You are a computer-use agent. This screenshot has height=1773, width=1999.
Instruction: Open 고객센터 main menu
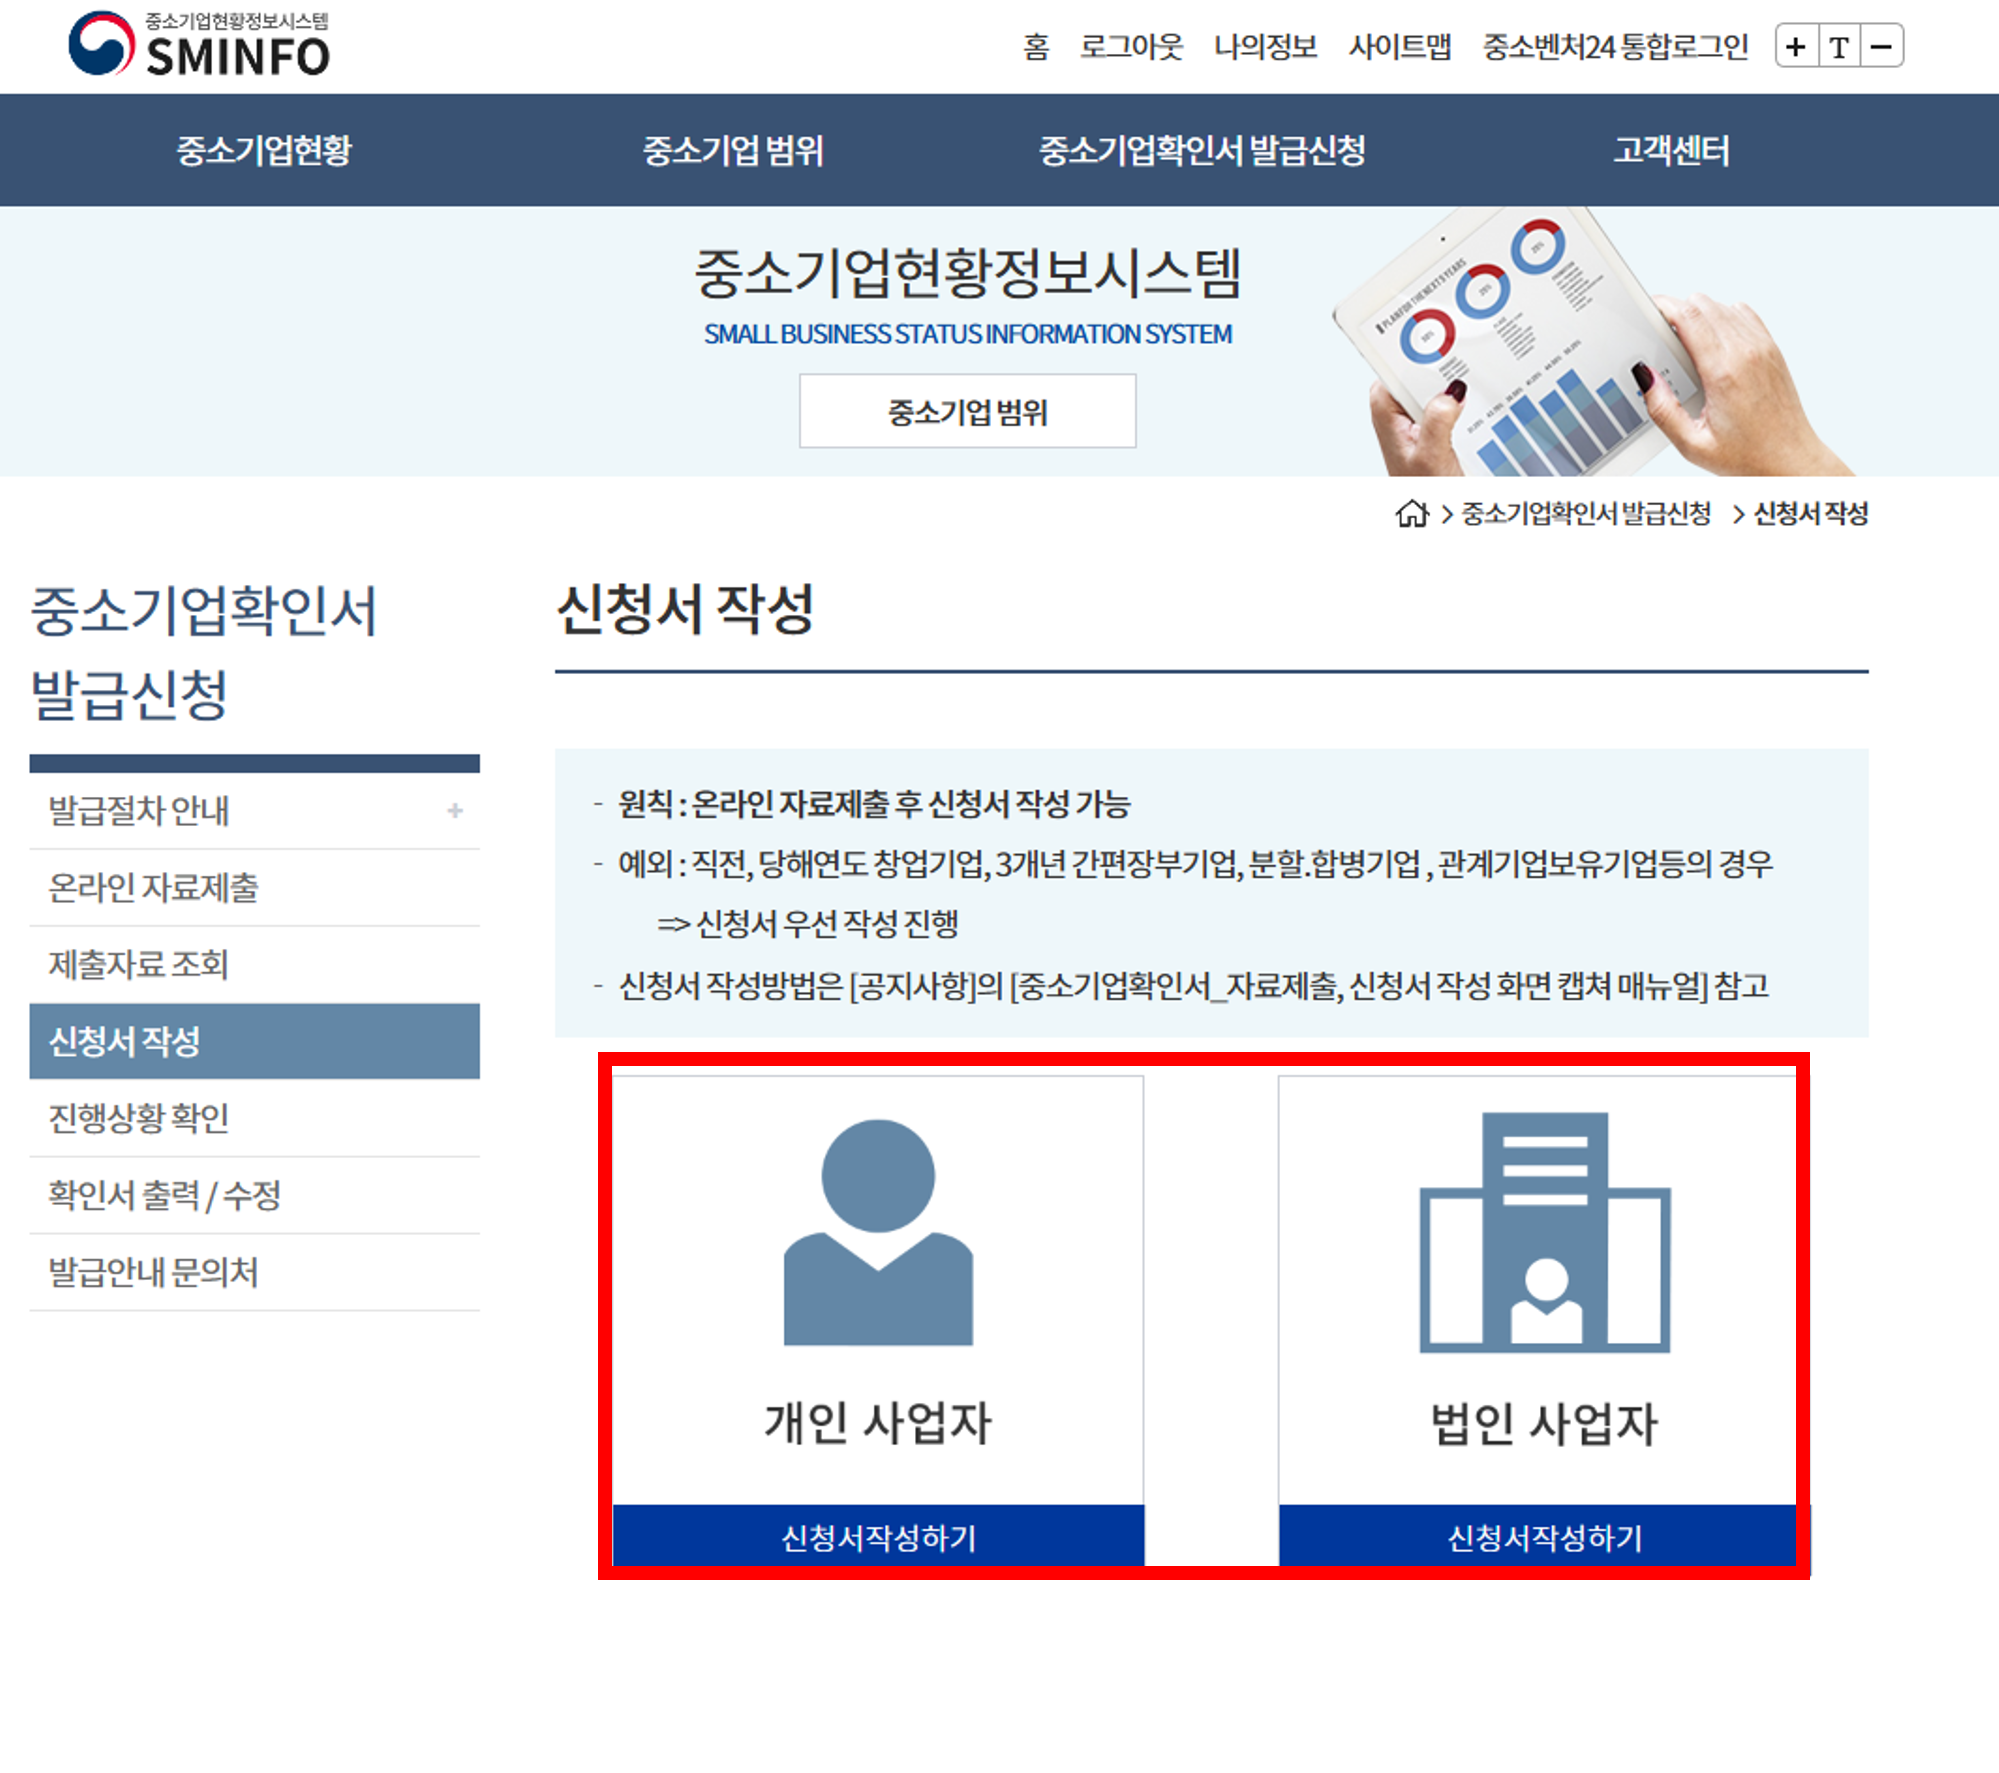point(1671,151)
